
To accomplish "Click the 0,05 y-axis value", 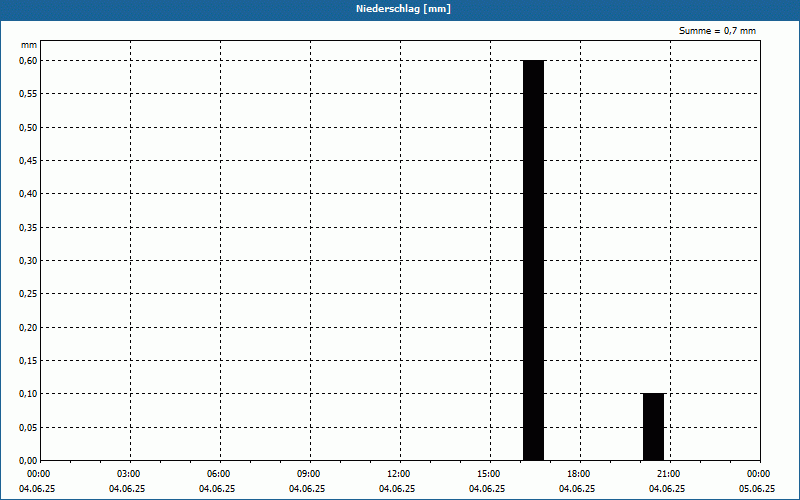I will click(x=28, y=428).
